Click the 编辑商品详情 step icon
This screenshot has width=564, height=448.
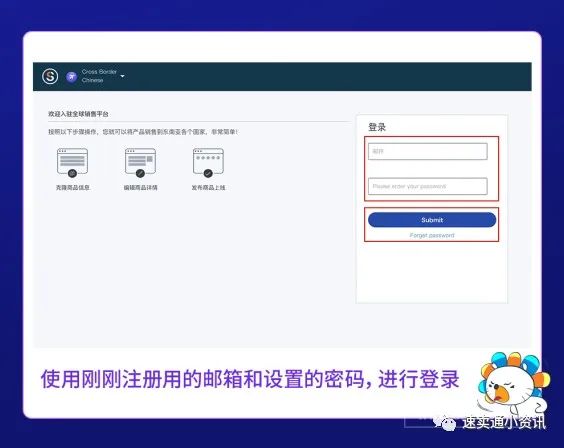tap(140, 163)
